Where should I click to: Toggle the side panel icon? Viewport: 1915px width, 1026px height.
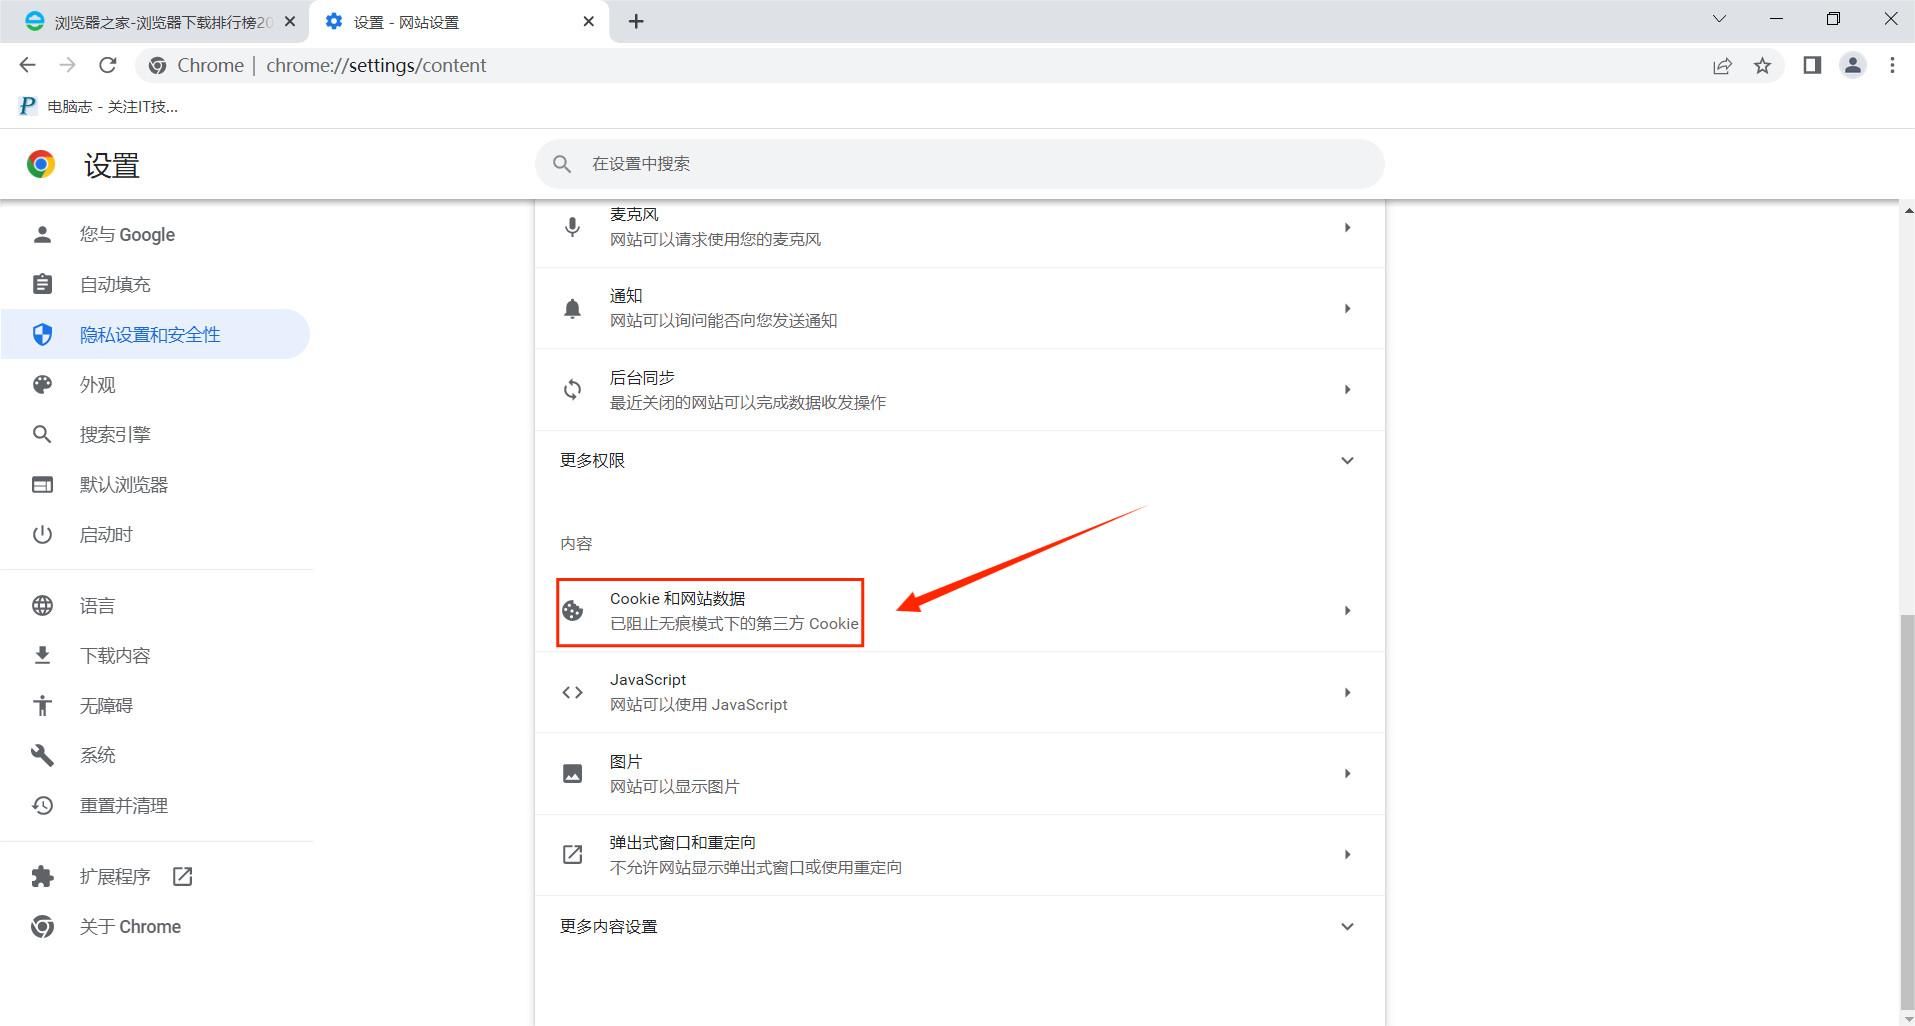click(1812, 66)
